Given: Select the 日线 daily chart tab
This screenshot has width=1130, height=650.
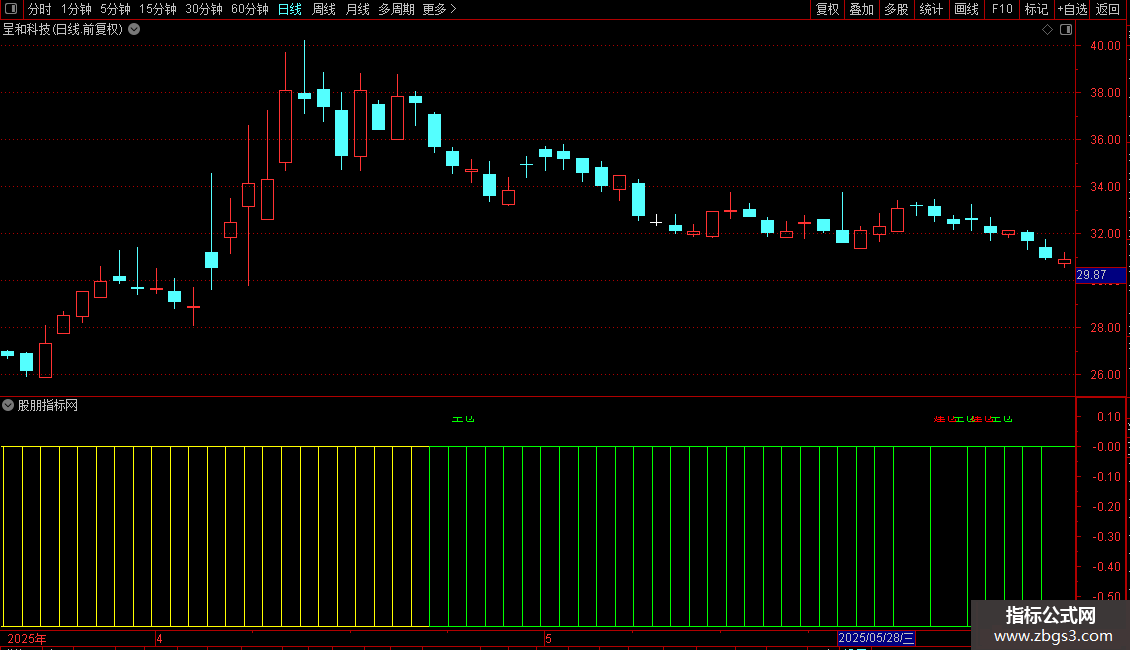Looking at the screenshot, I should (x=290, y=9).
